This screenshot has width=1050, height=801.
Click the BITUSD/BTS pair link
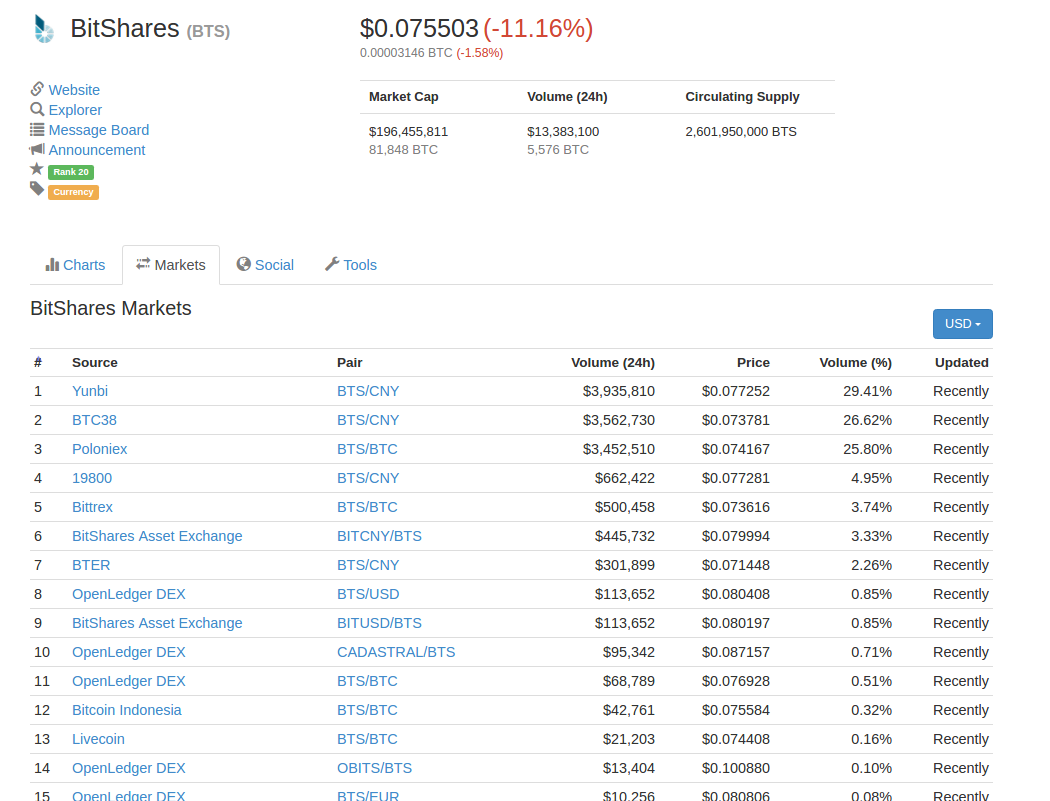[379, 623]
